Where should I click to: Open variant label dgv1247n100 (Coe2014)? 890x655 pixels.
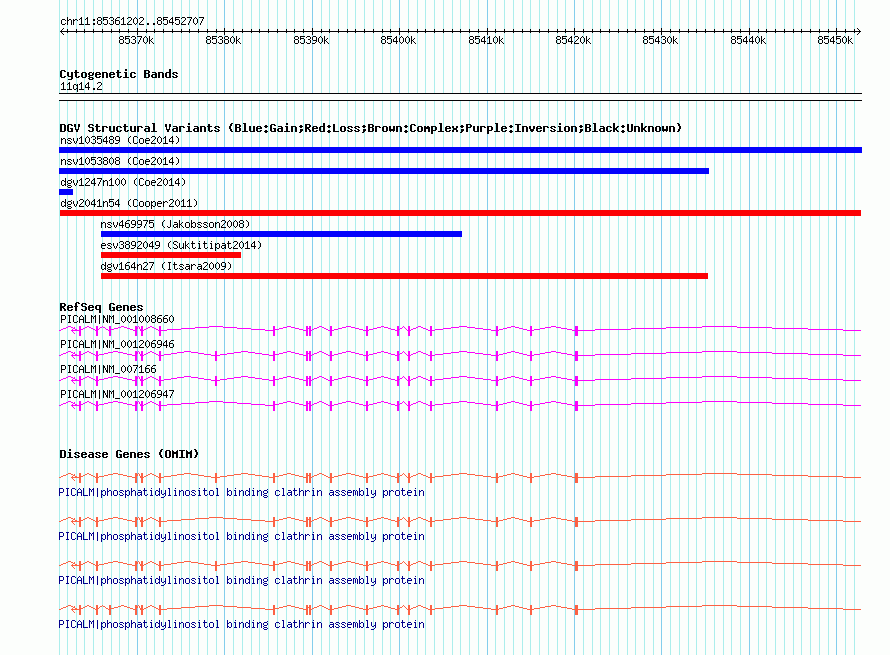123,182
